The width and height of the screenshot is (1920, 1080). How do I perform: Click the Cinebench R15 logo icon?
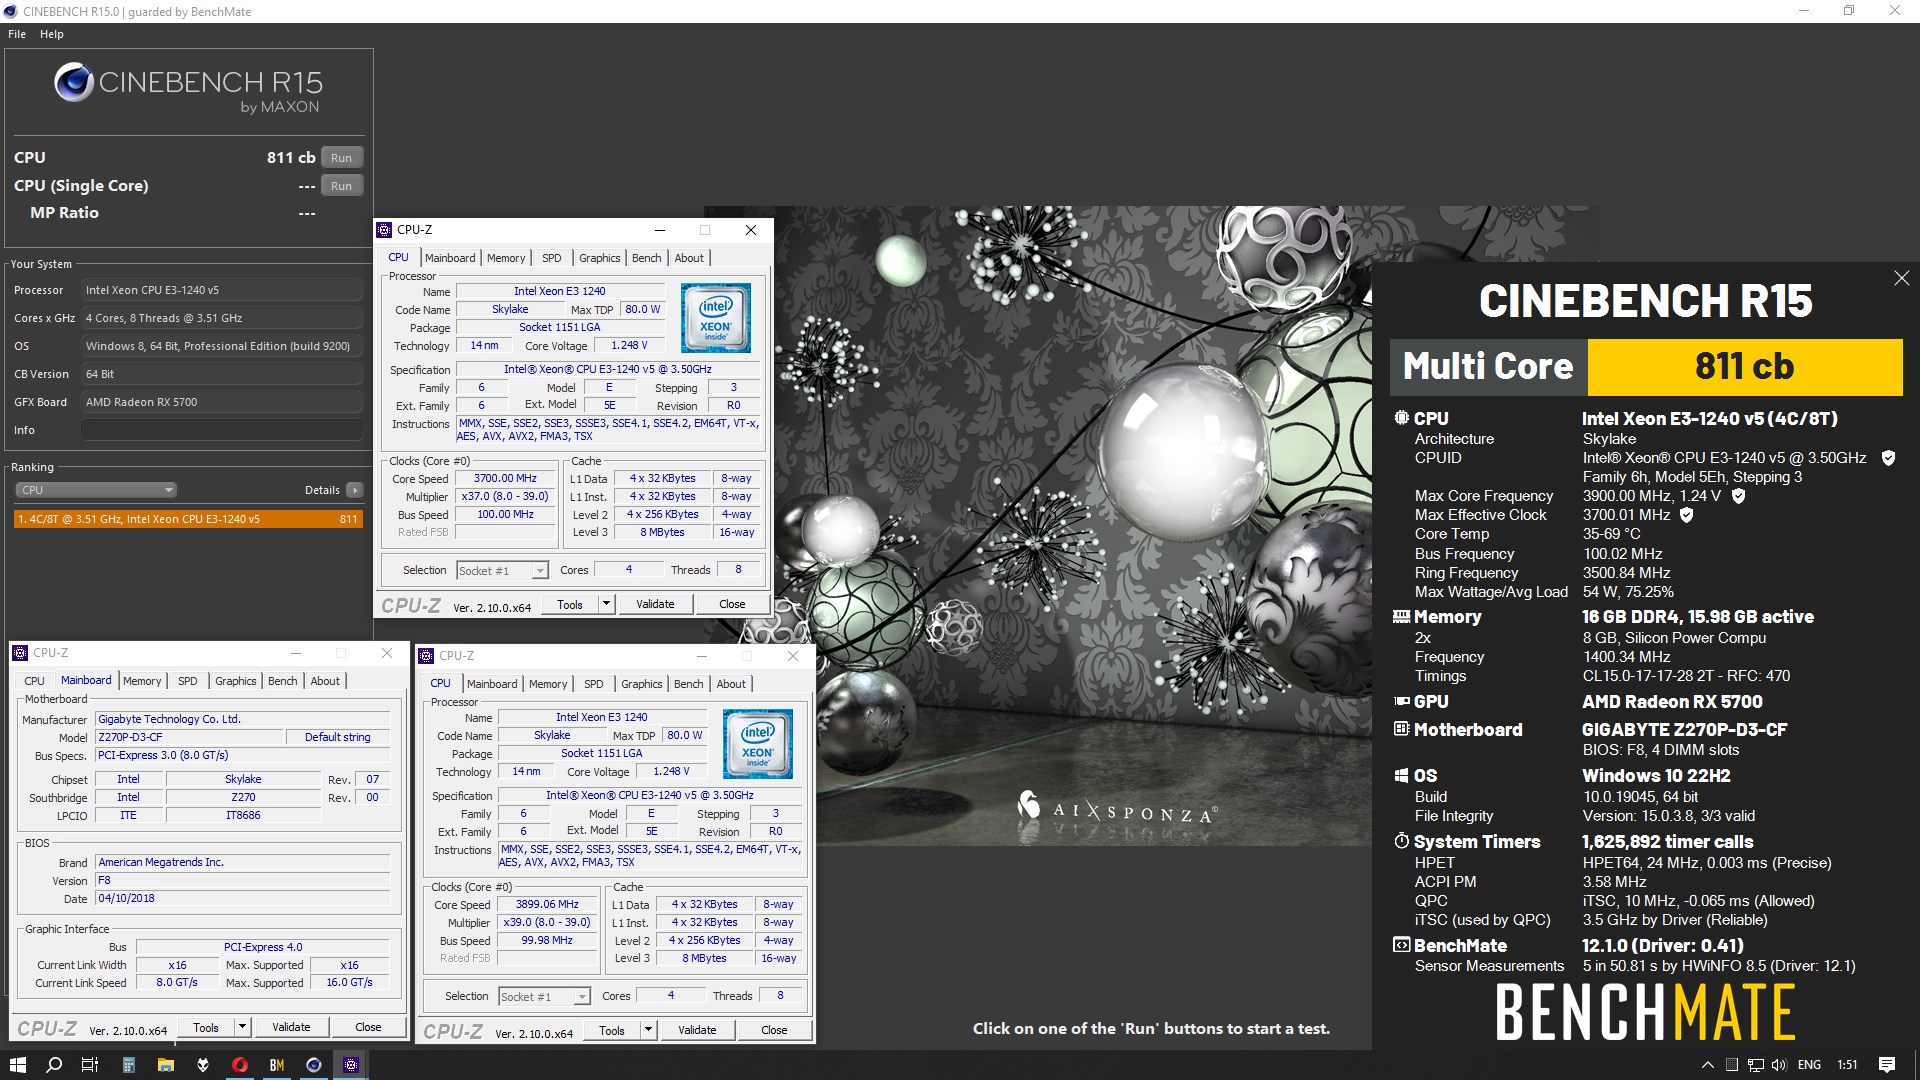(x=74, y=82)
